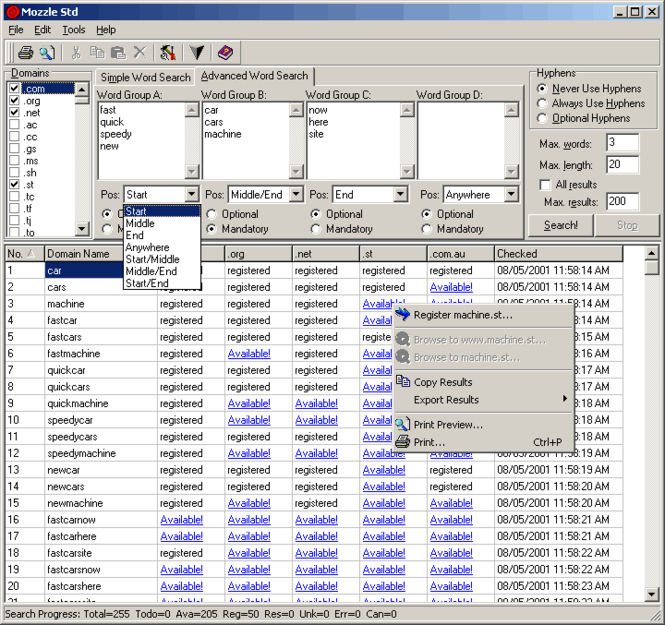This screenshot has width=665, height=625.
Task: Select Optional Hyphens radio button
Action: (542, 118)
